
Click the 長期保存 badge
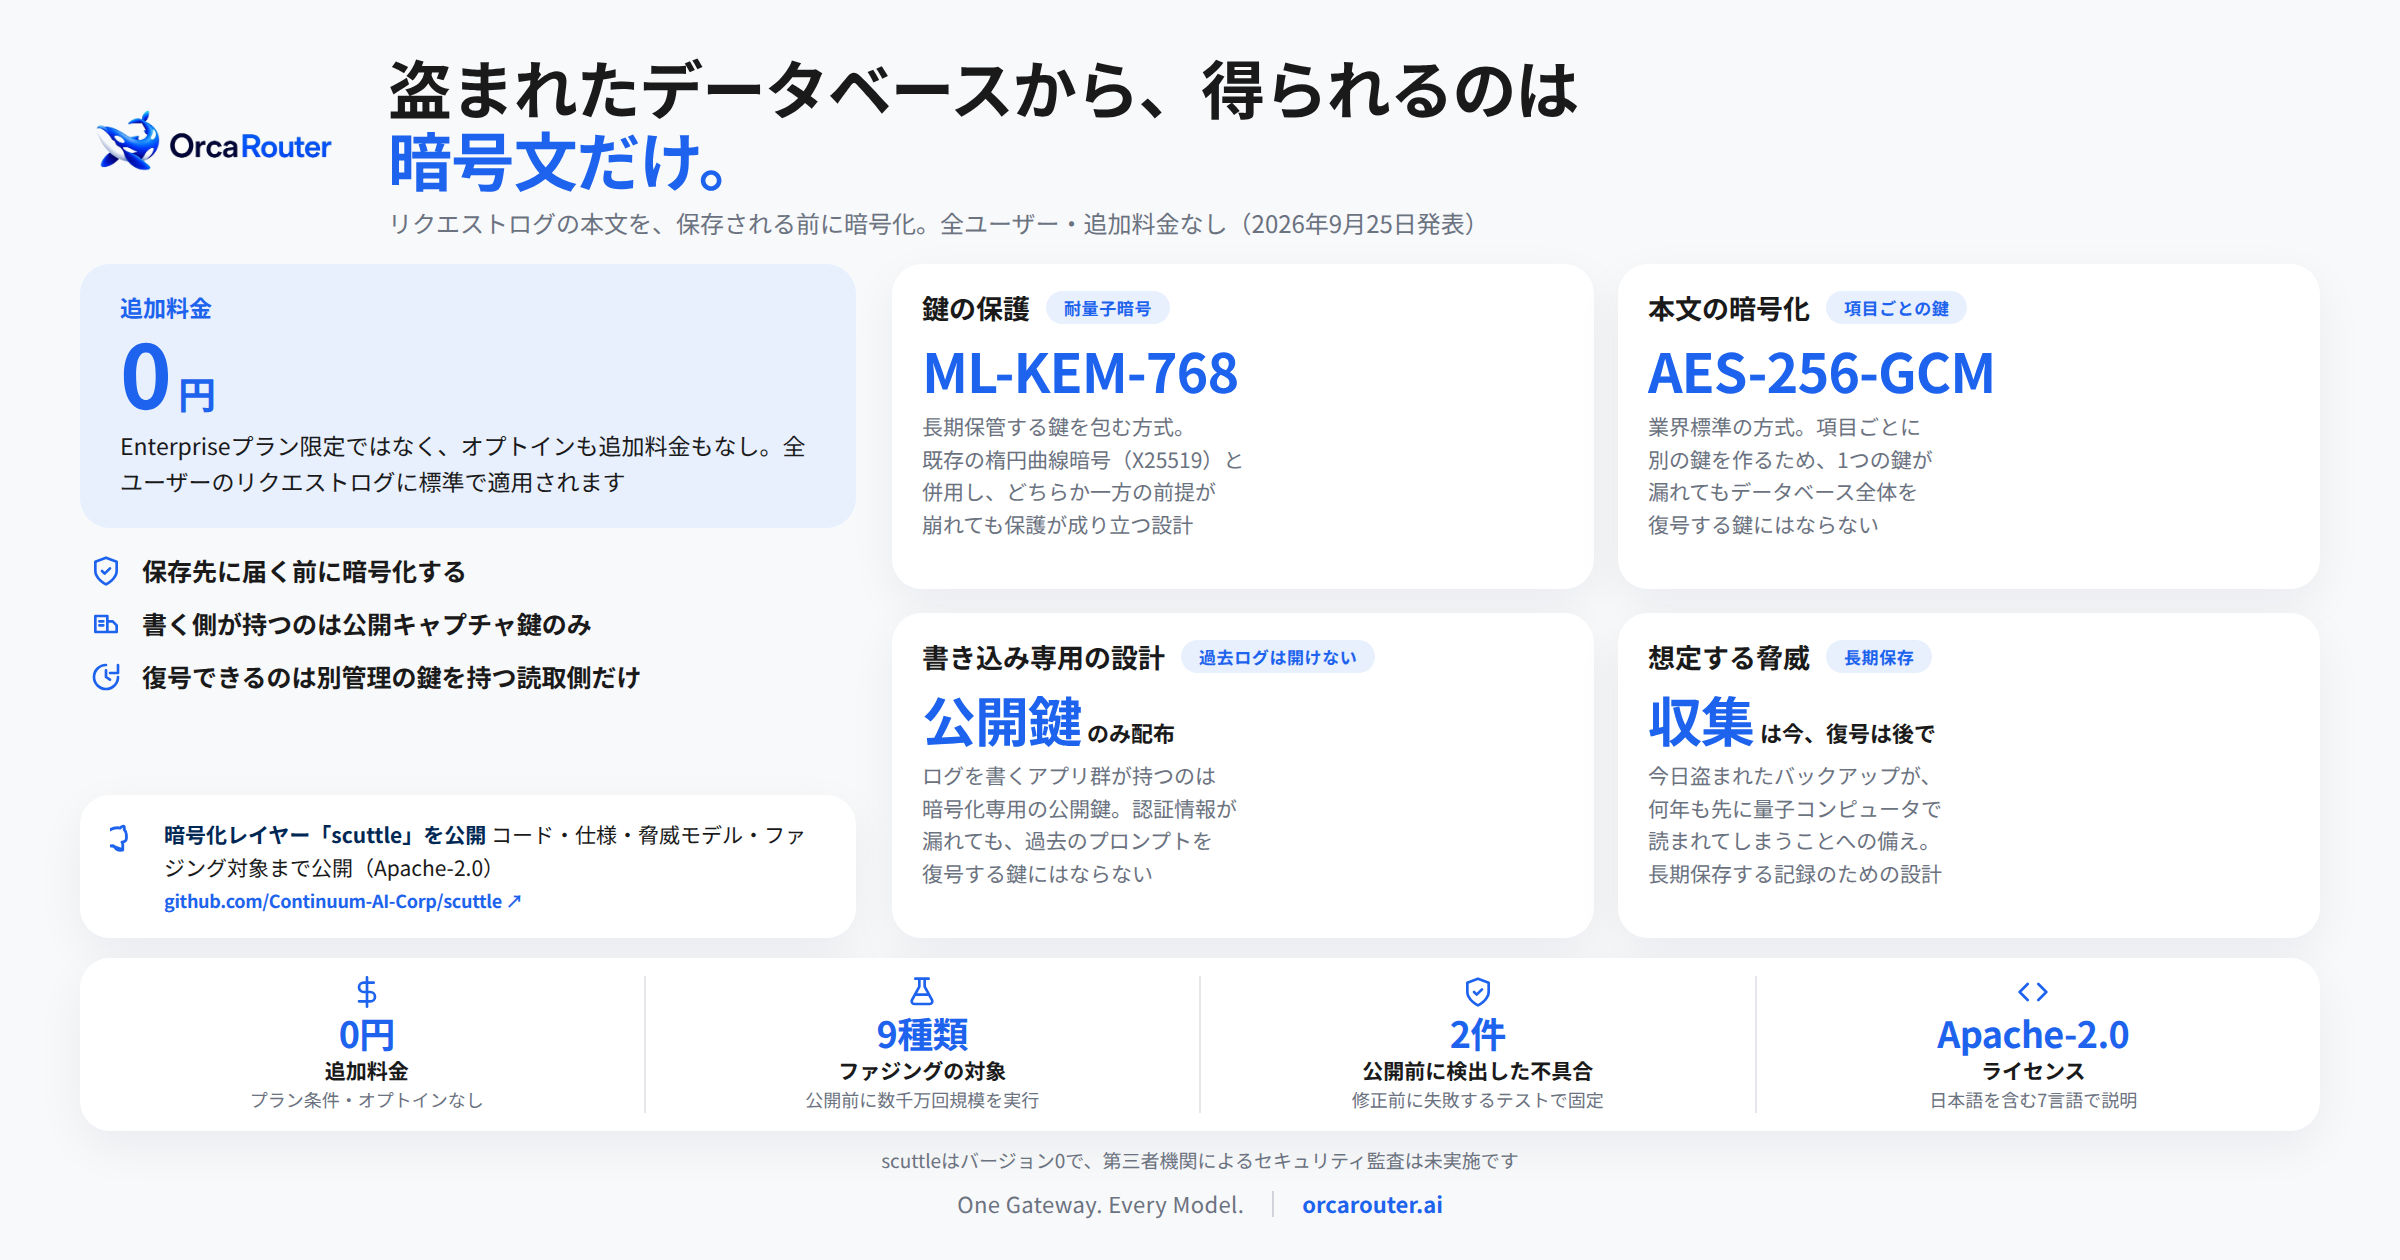coord(1878,657)
